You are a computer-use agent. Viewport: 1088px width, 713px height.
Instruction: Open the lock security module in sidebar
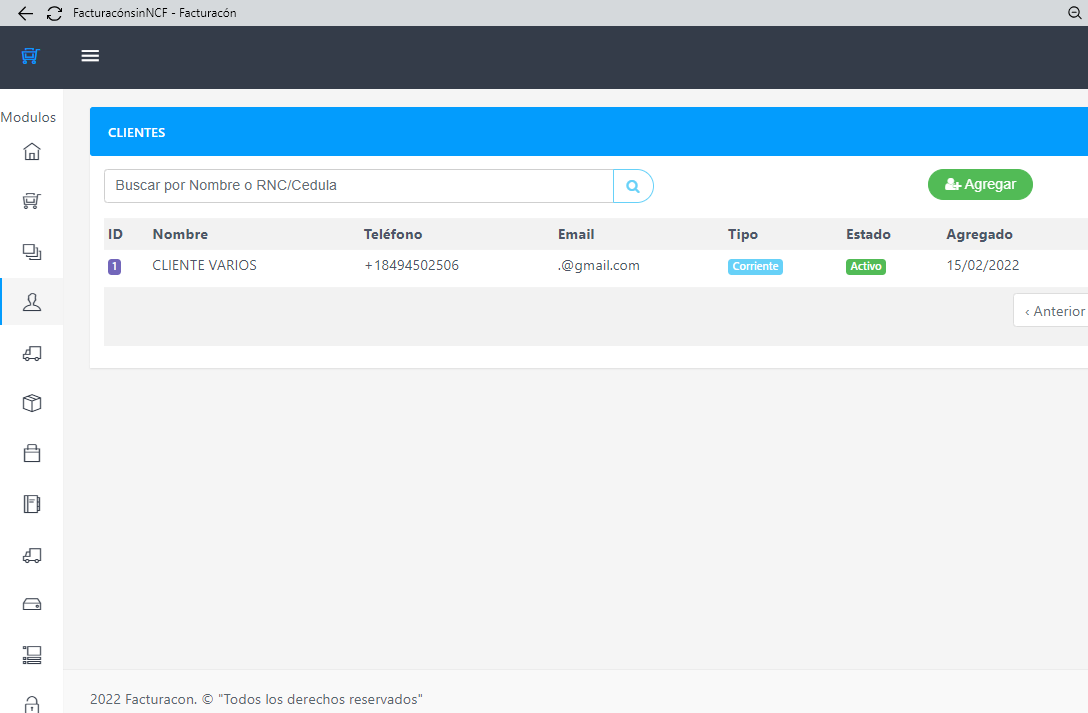32,704
